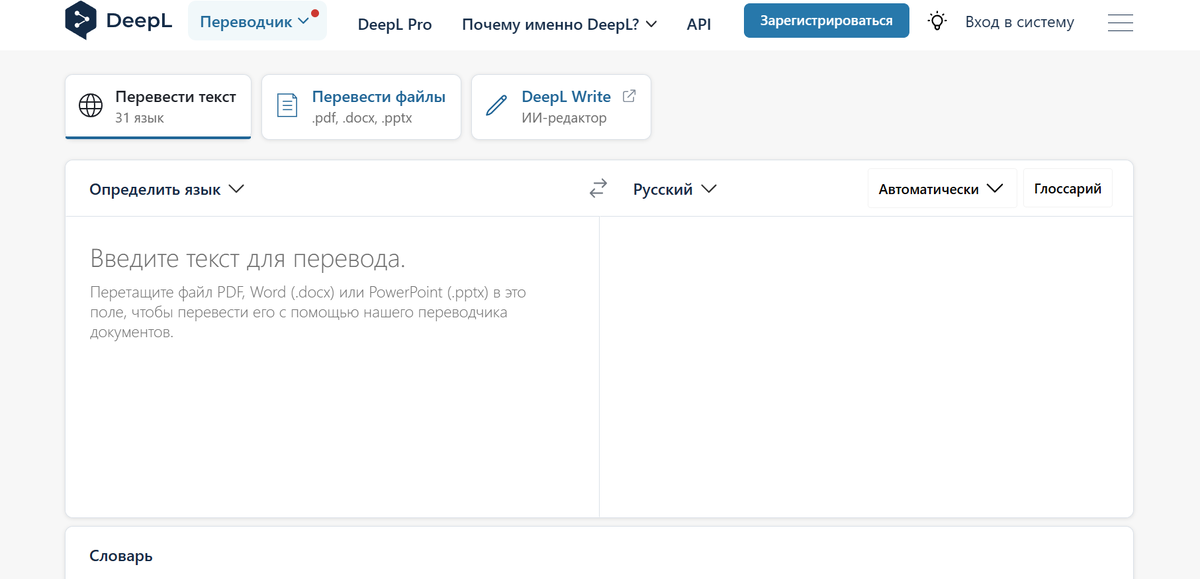Expand the Почему именно DeepL? menu
Screen dimensions: 1200x579
coord(560,23)
